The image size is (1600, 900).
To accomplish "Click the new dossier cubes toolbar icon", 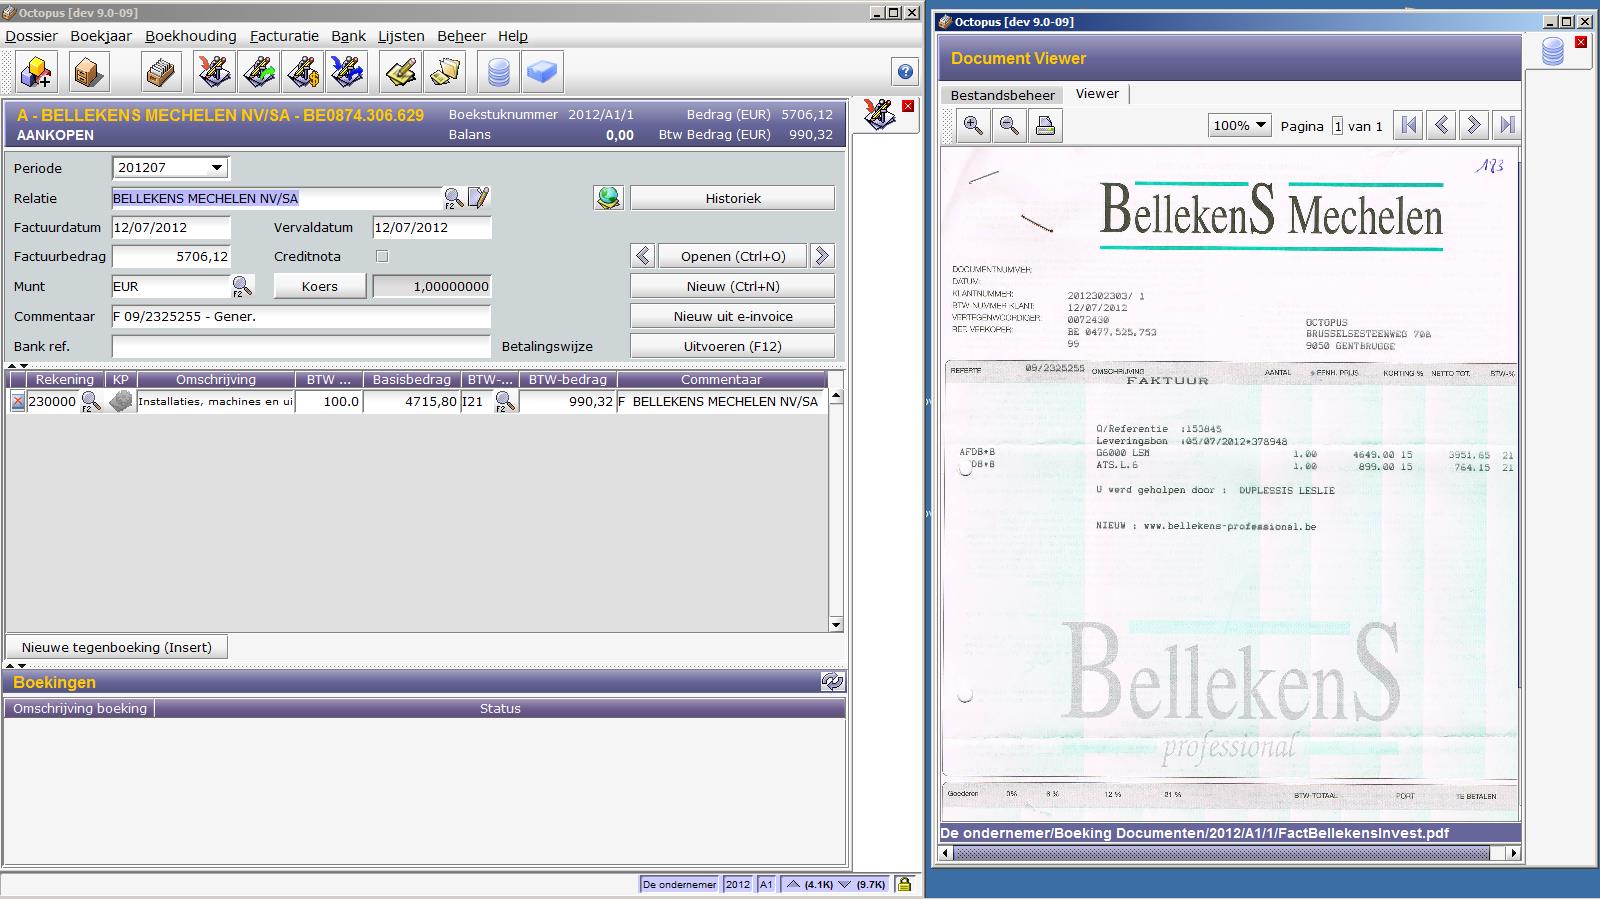I will [x=37, y=72].
